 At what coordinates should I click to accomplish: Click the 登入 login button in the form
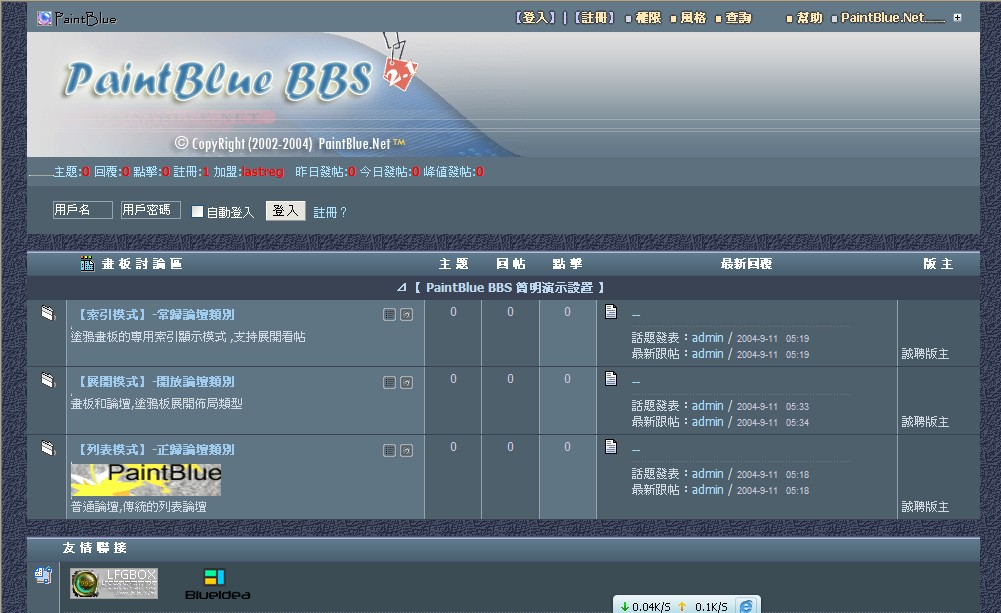click(285, 211)
